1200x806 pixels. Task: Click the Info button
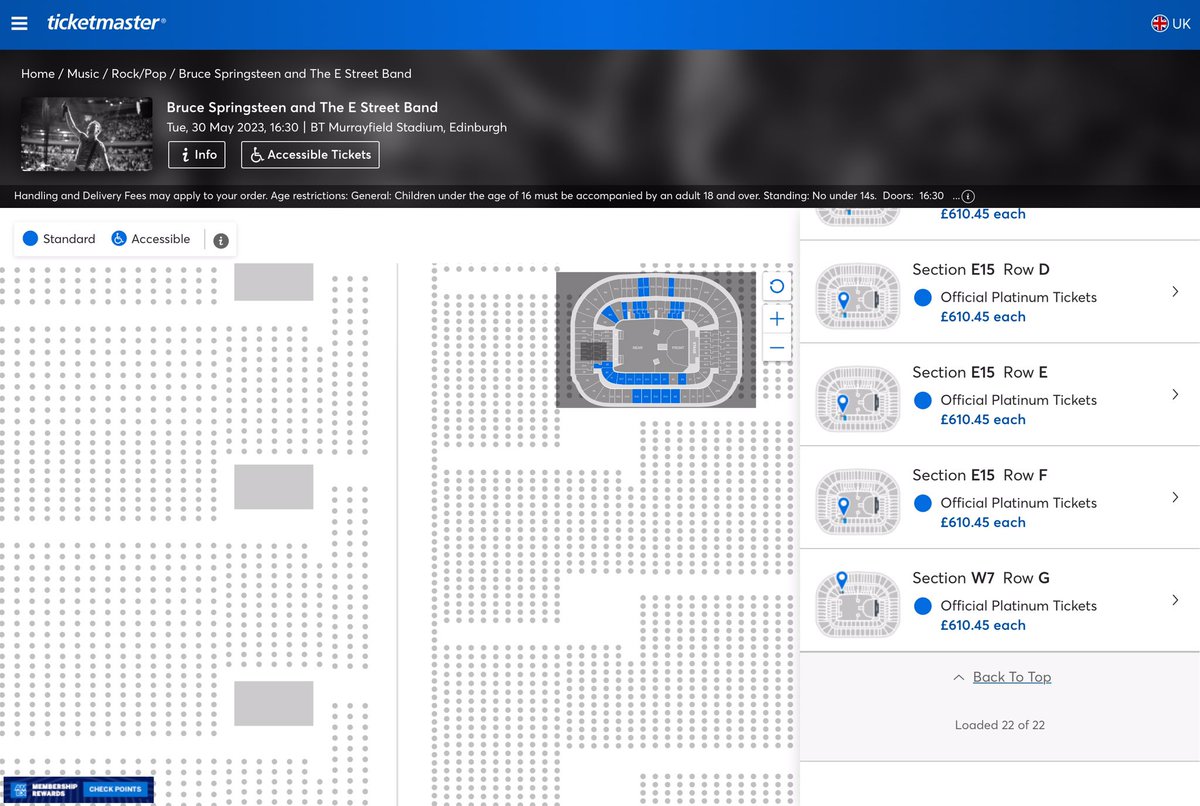point(197,155)
